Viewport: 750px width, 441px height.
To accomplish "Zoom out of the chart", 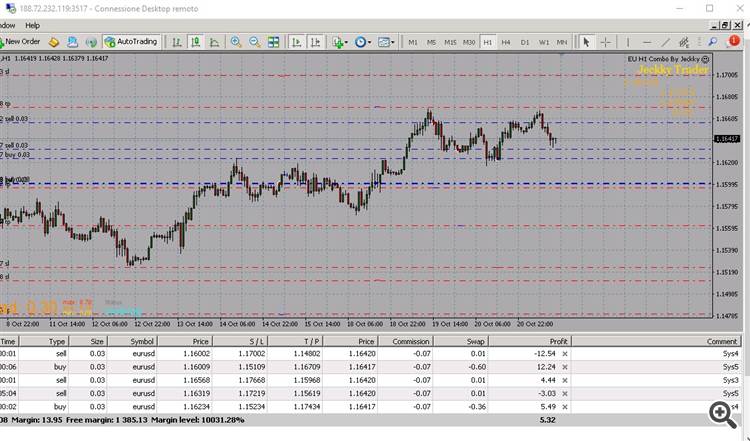I will coord(254,42).
